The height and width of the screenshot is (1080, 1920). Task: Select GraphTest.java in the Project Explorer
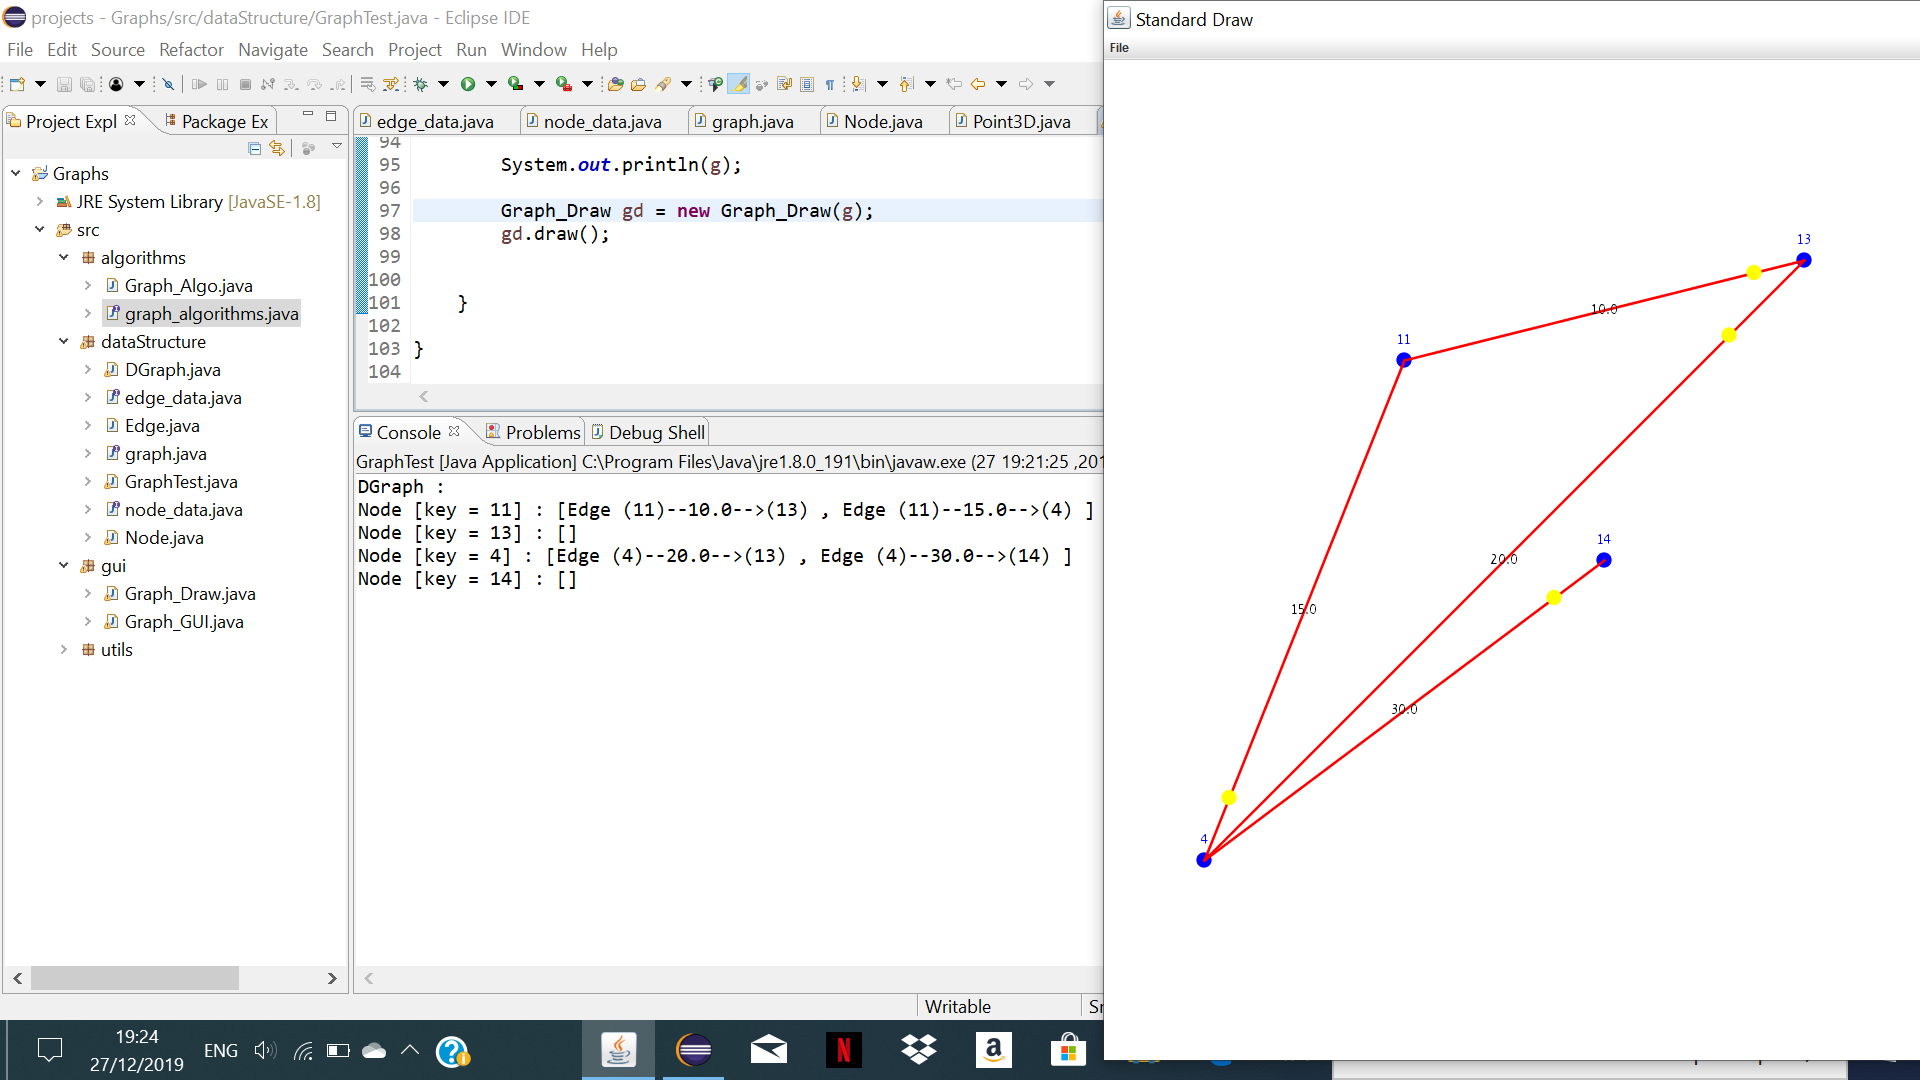pyautogui.click(x=182, y=481)
